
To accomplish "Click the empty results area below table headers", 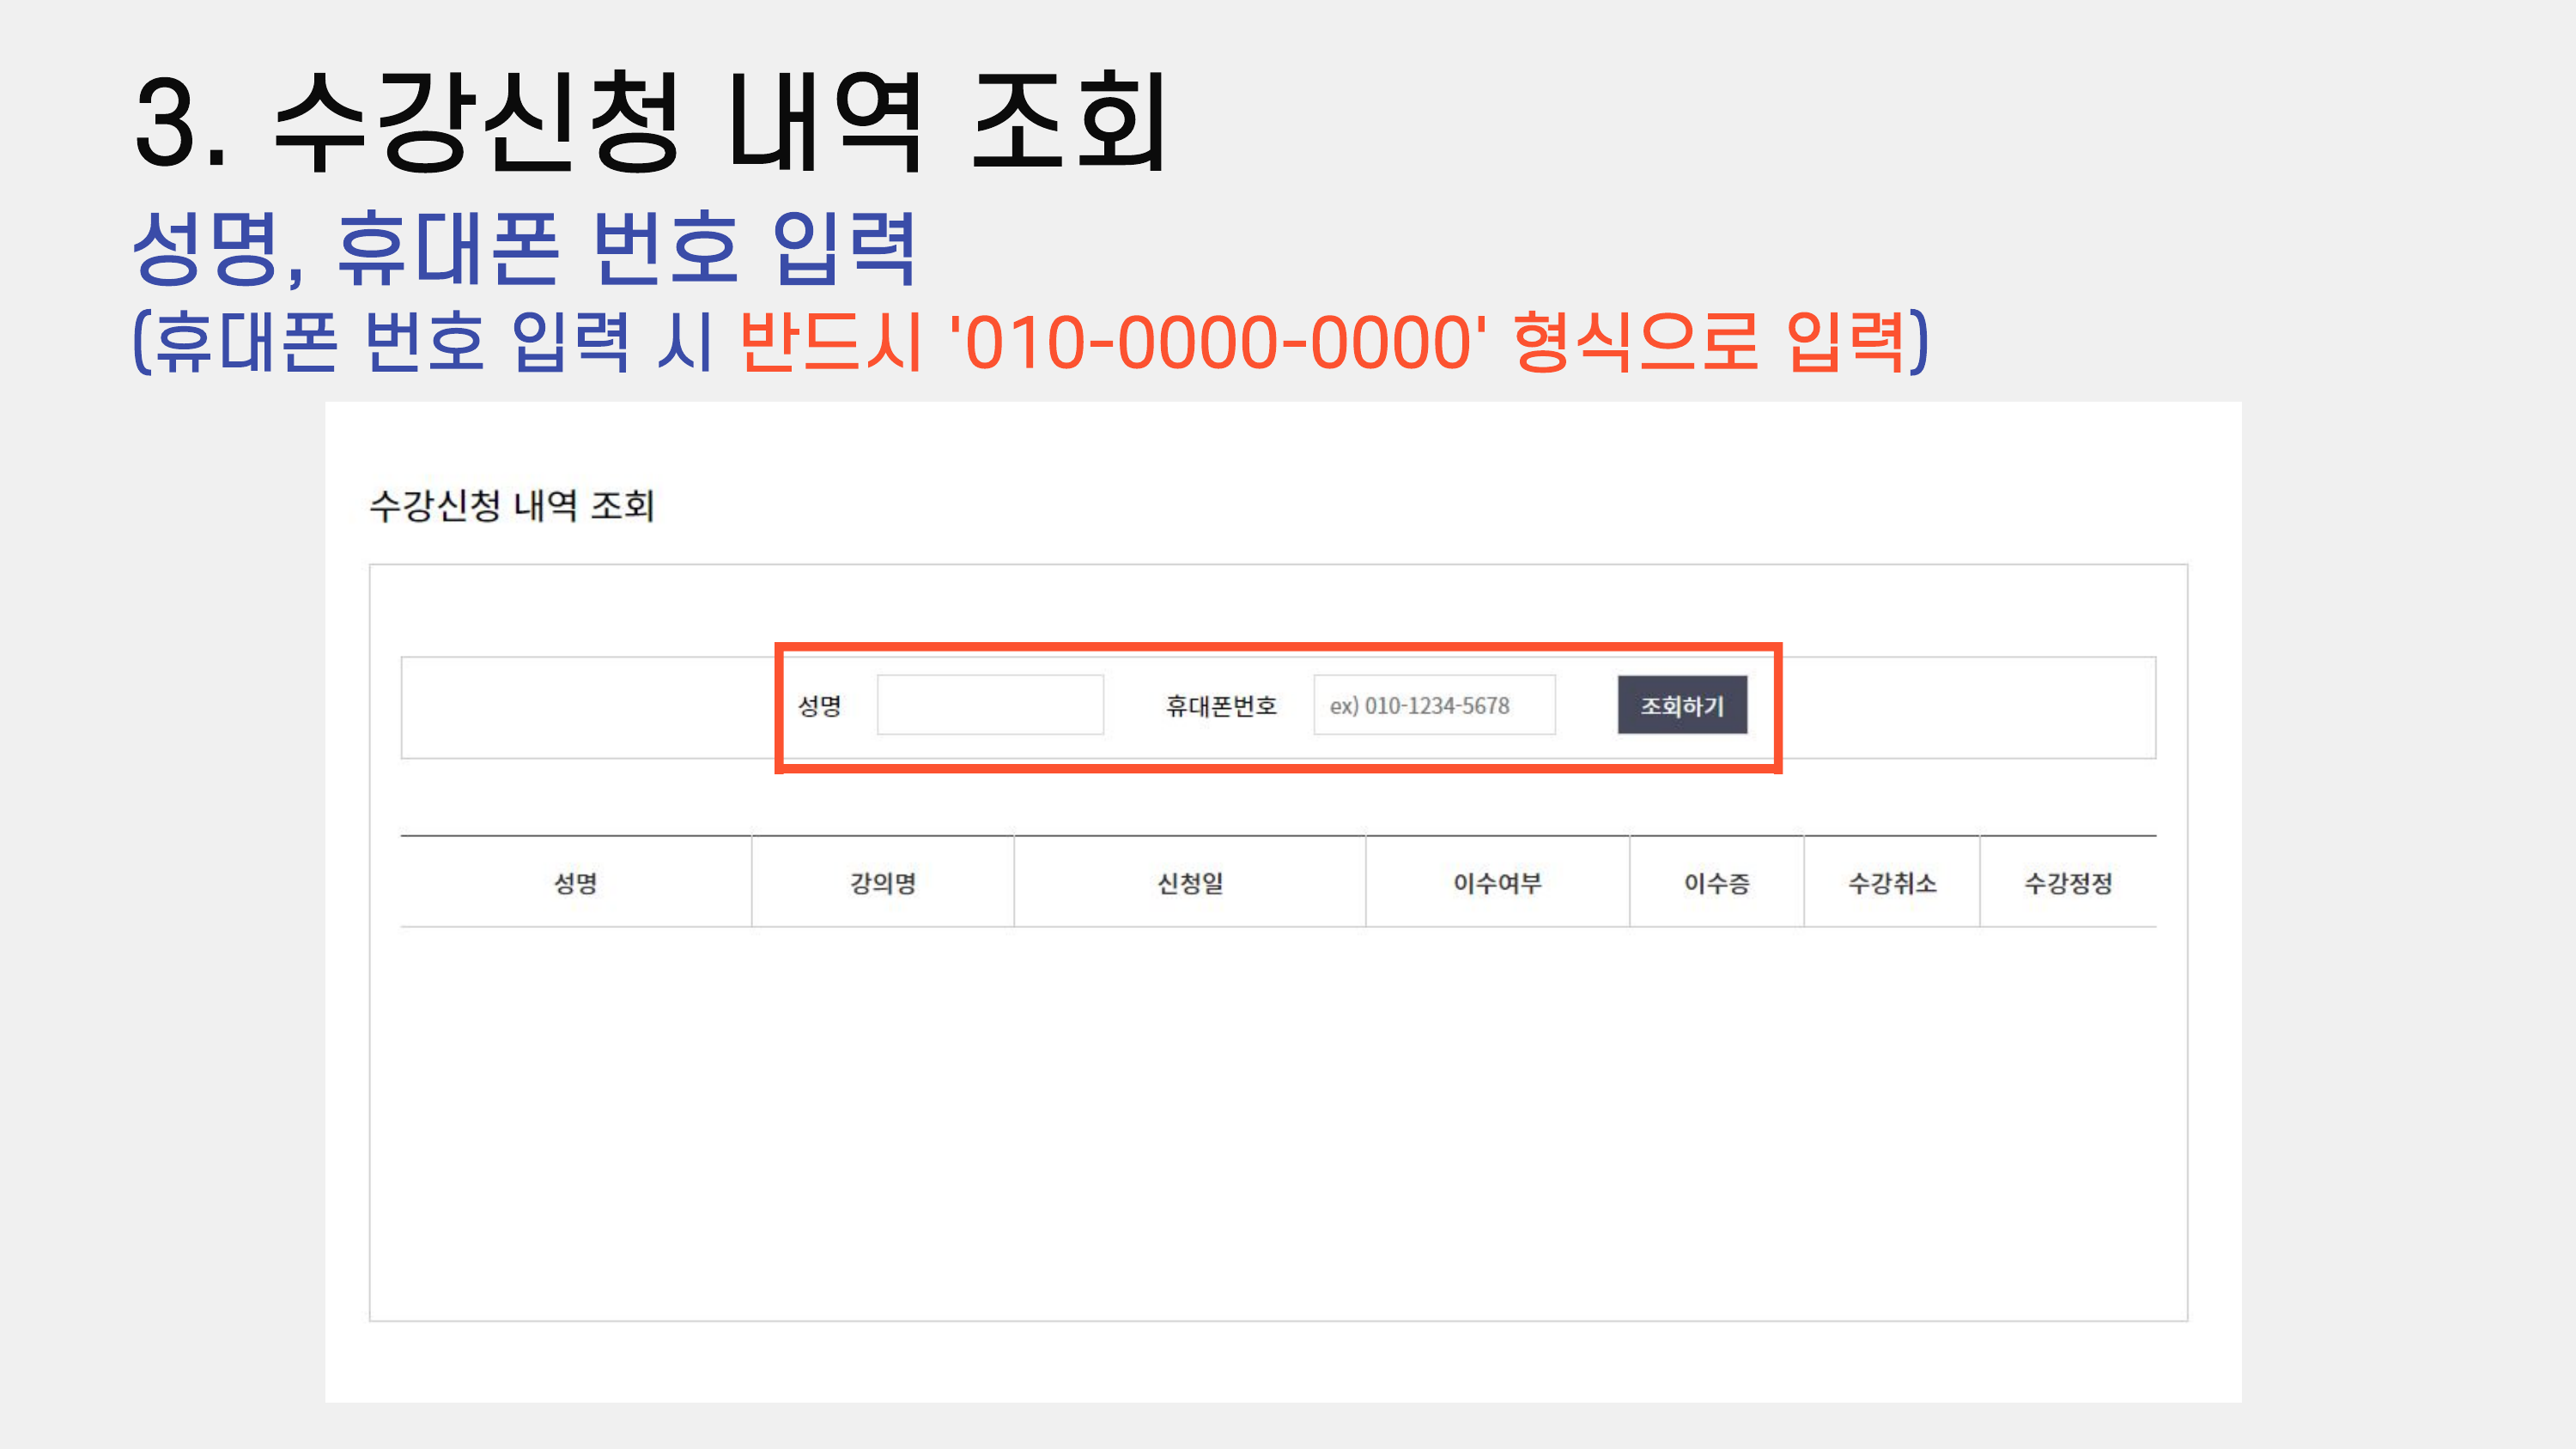I will (x=1278, y=1120).
